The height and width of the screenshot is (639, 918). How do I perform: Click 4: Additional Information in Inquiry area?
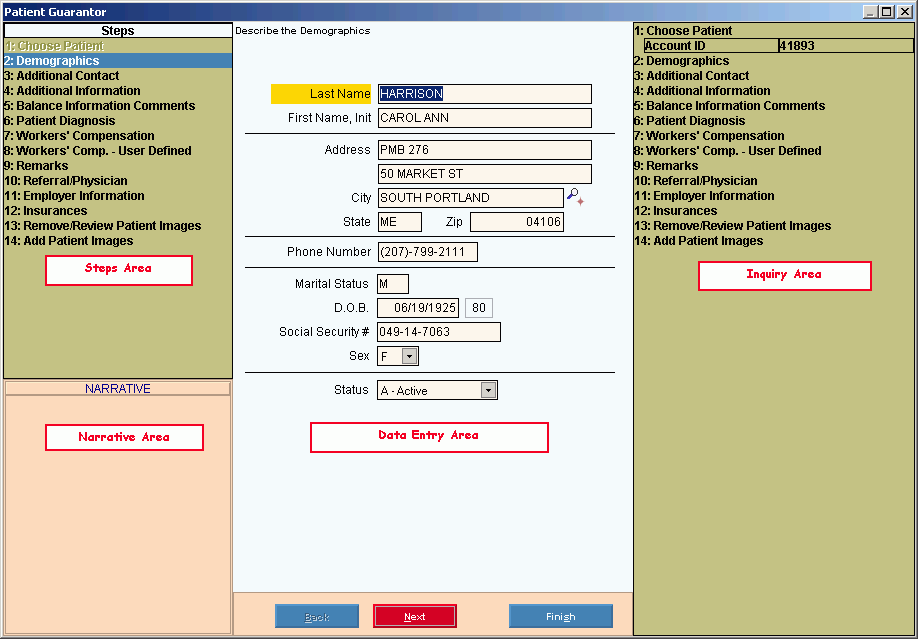(702, 91)
